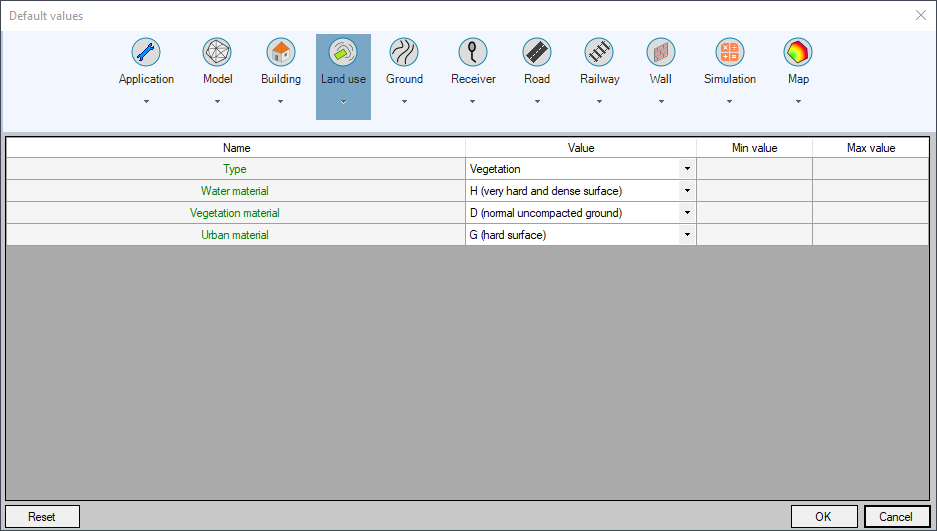Screen dimensions: 937x531
Task: Click the Min value cell for Water material
Action: (754, 191)
